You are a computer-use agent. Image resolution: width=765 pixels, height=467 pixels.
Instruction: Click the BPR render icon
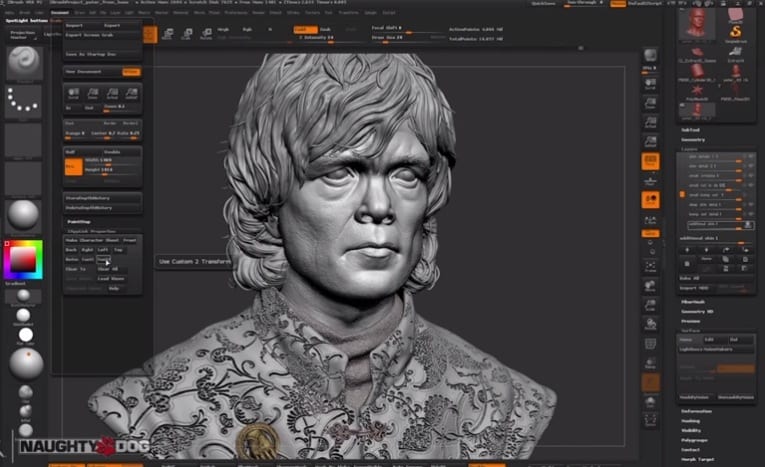click(650, 55)
